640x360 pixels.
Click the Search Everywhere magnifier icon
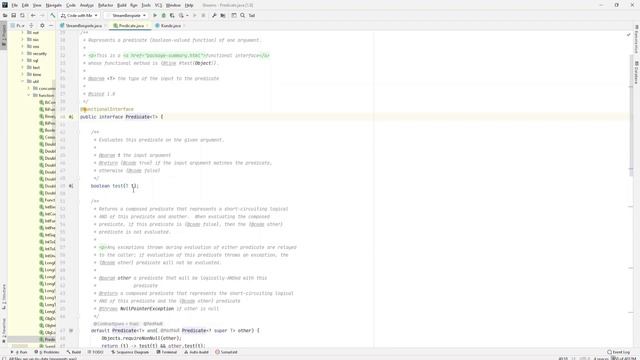[242, 16]
